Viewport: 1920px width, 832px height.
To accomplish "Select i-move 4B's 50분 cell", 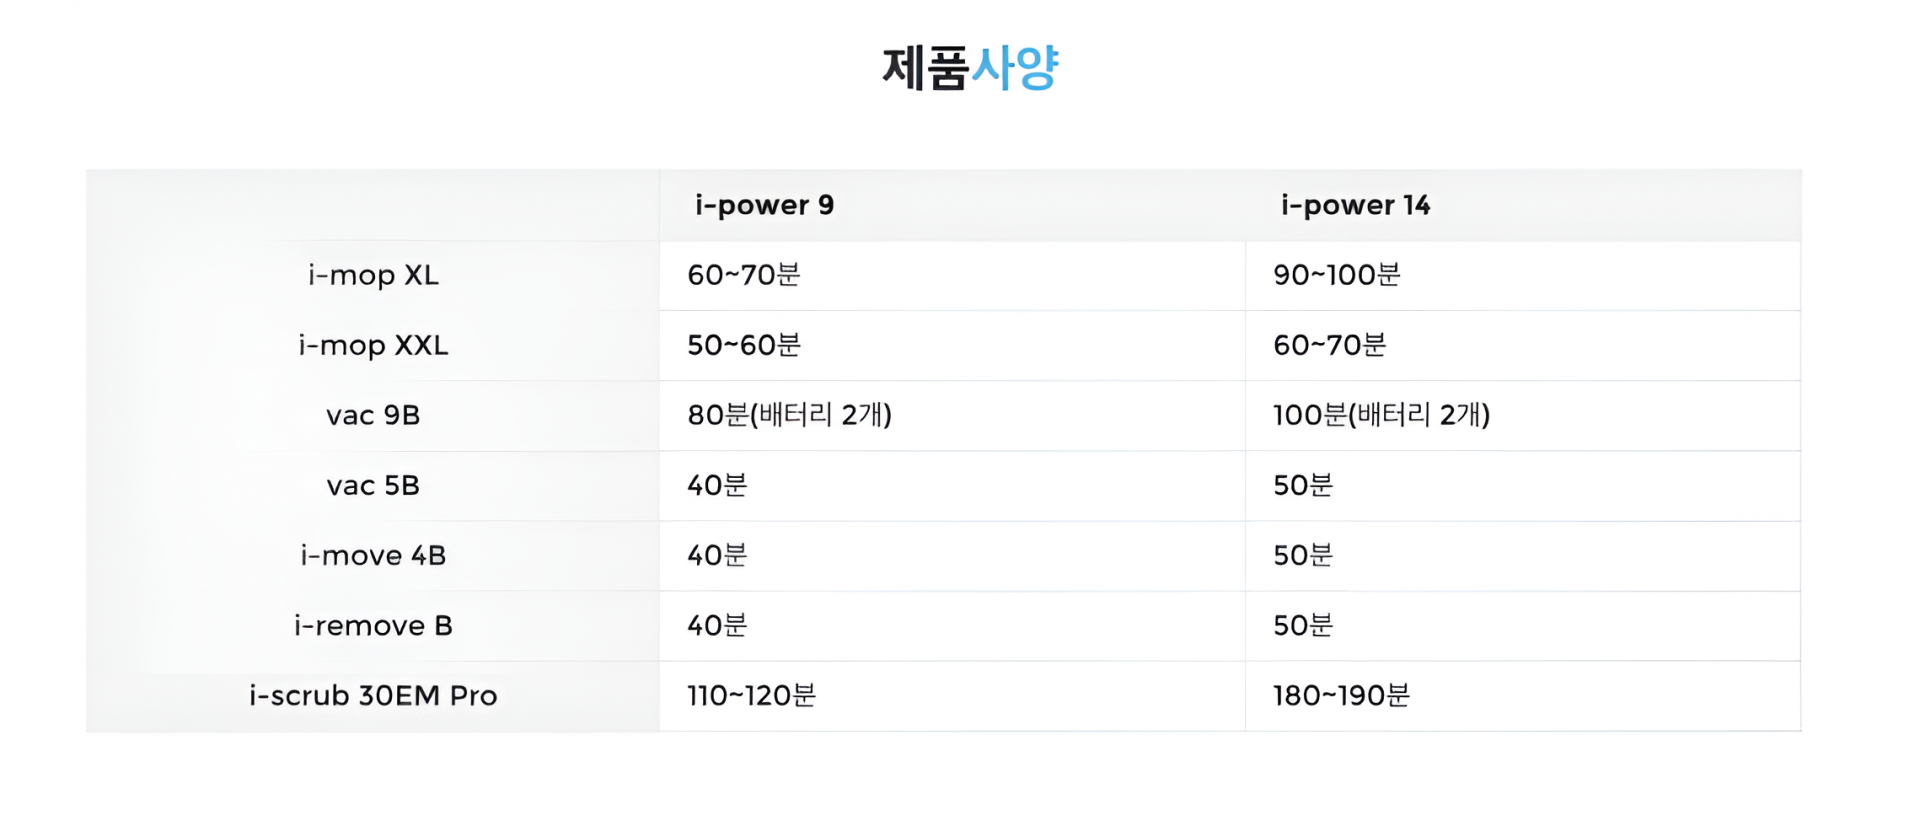I will coord(1303,555).
